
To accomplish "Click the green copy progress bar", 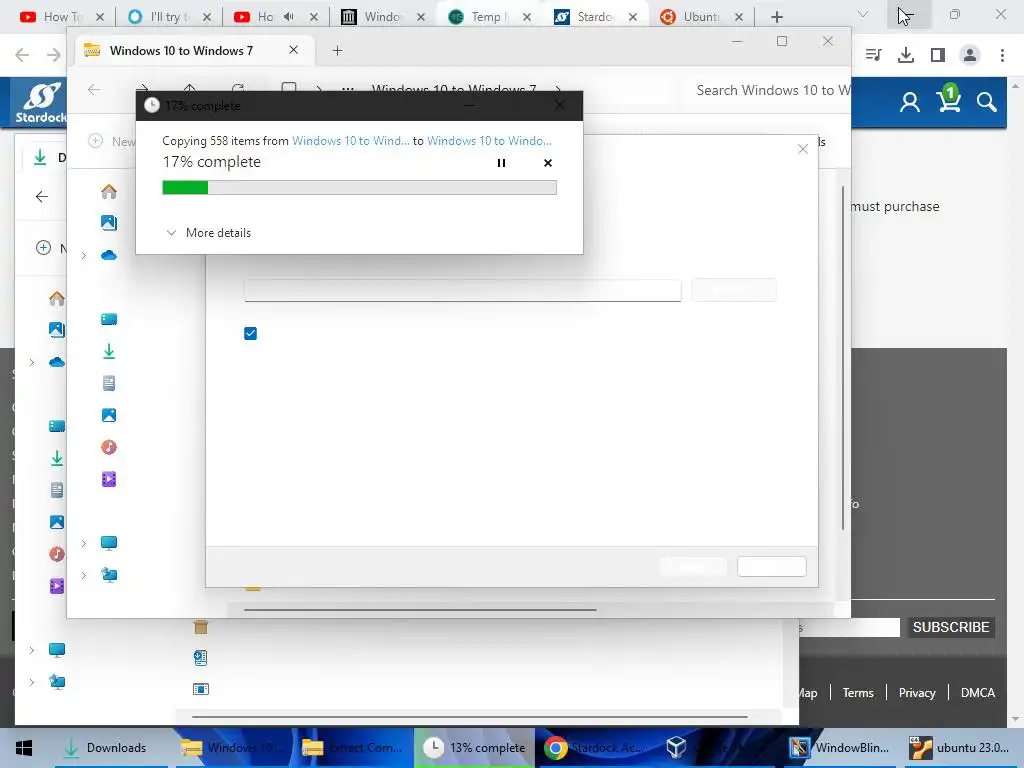I will coord(359,188).
